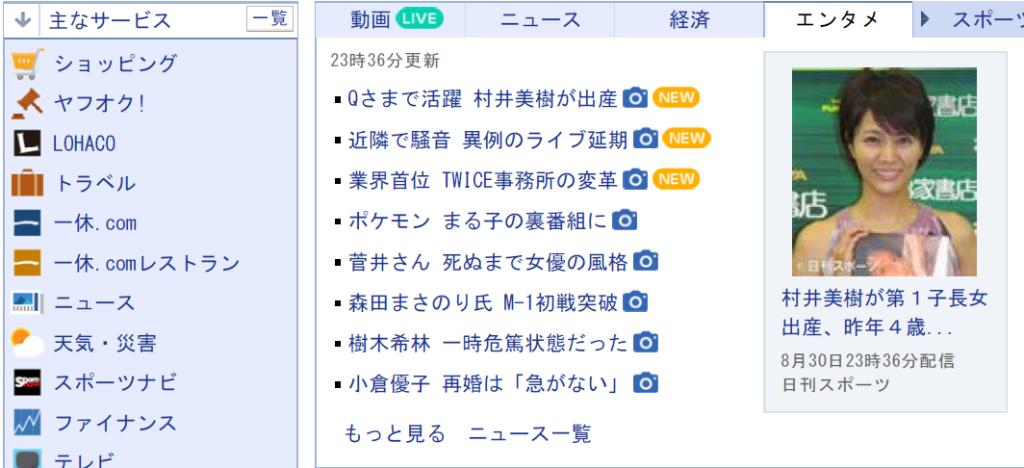
Task: Click camera icon beside 樹木希林 headline
Action: tap(646, 343)
